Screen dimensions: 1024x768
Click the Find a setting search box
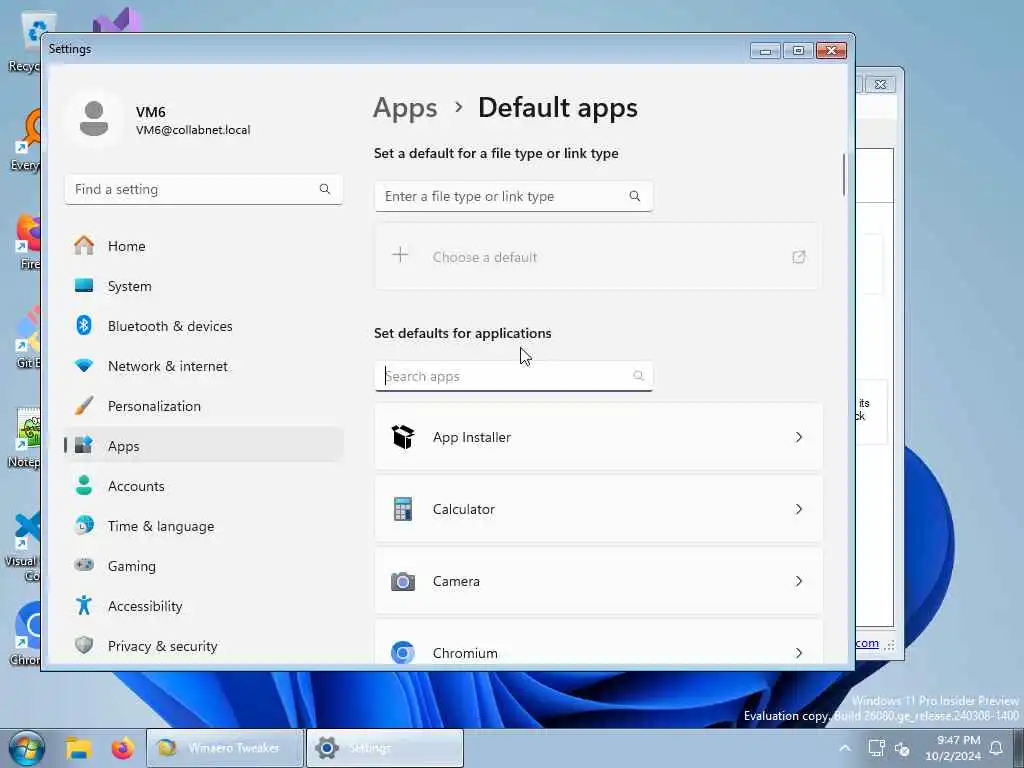pyautogui.click(x=203, y=189)
